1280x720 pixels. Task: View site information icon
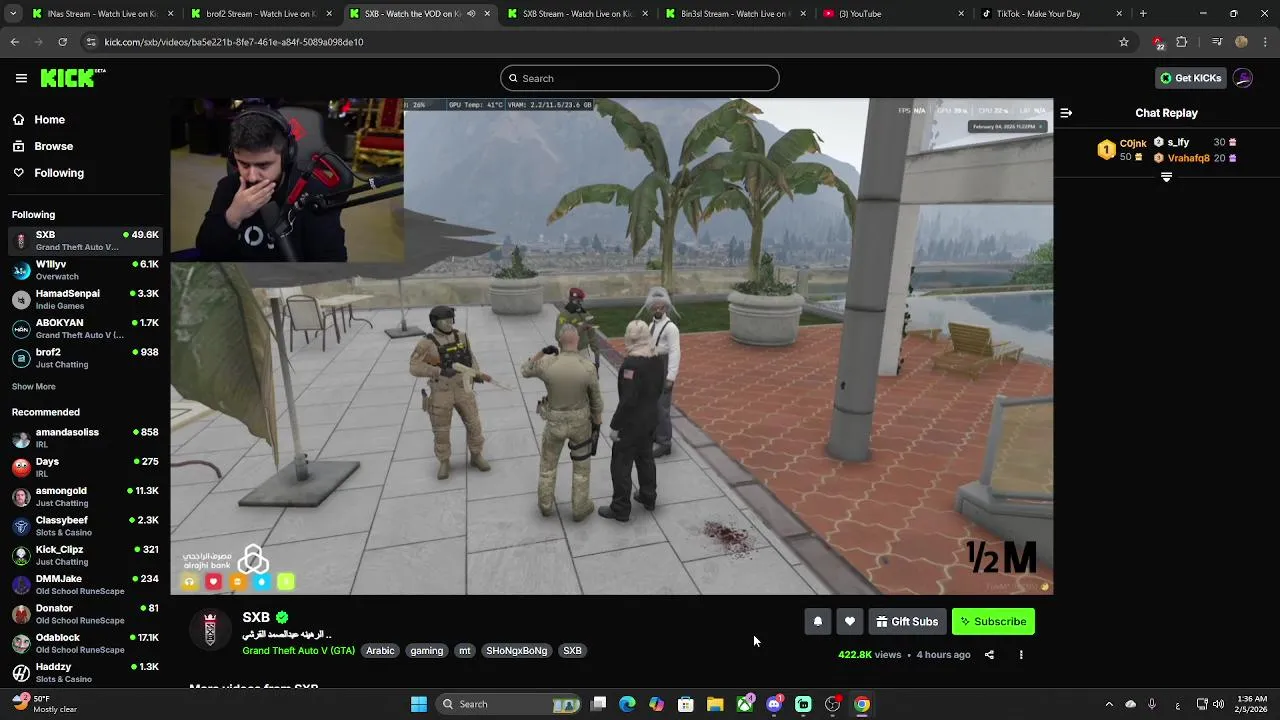(91, 42)
